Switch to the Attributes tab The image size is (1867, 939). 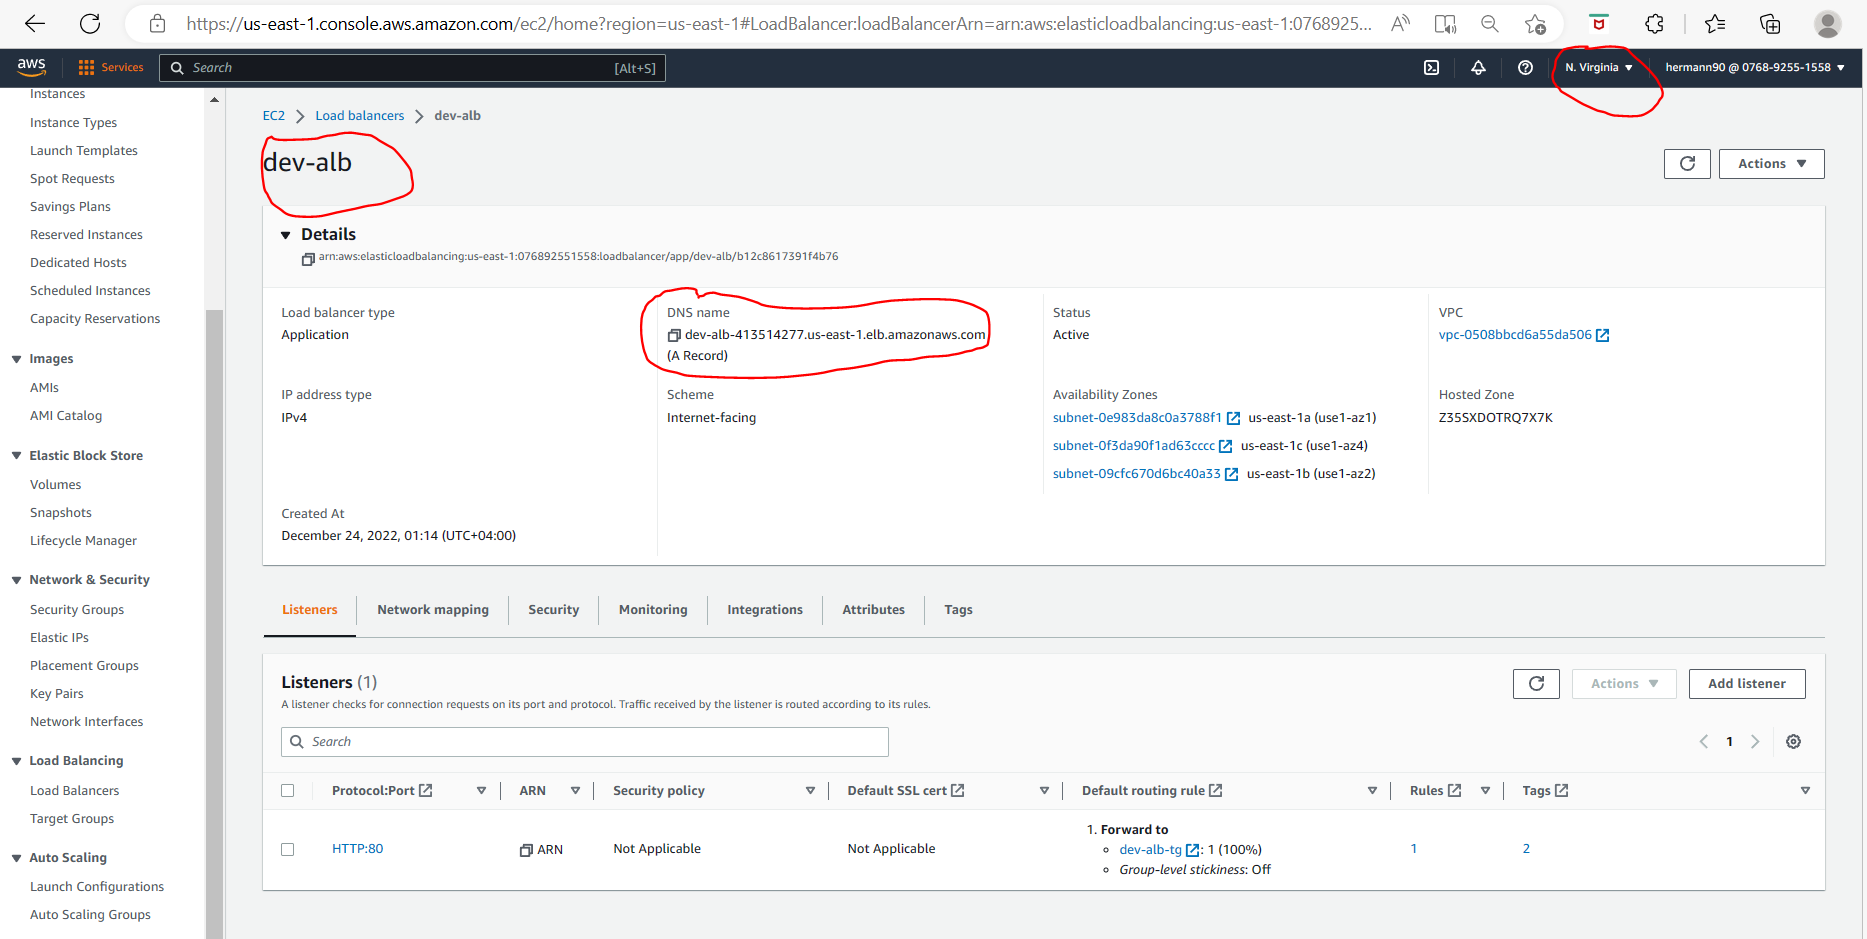[x=874, y=610]
